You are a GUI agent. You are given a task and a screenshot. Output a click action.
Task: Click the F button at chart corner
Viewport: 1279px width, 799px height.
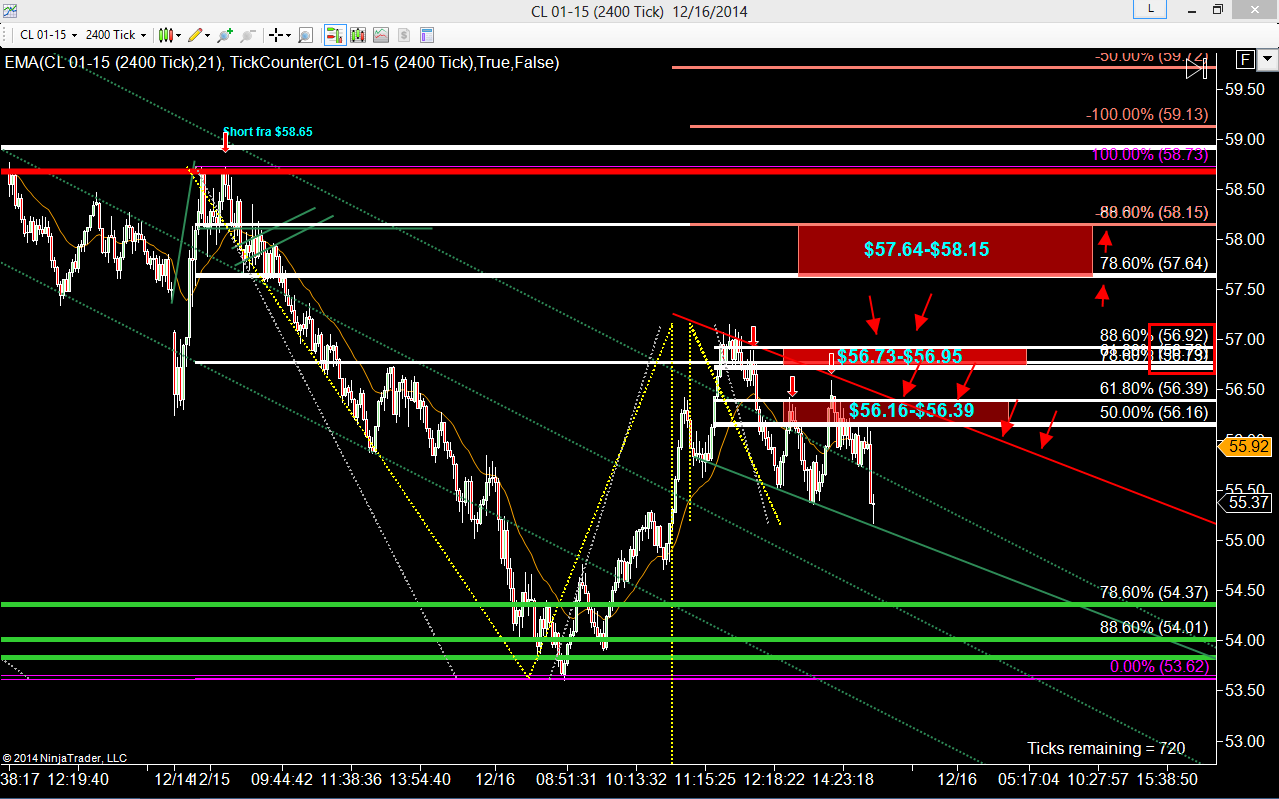coord(1243,59)
